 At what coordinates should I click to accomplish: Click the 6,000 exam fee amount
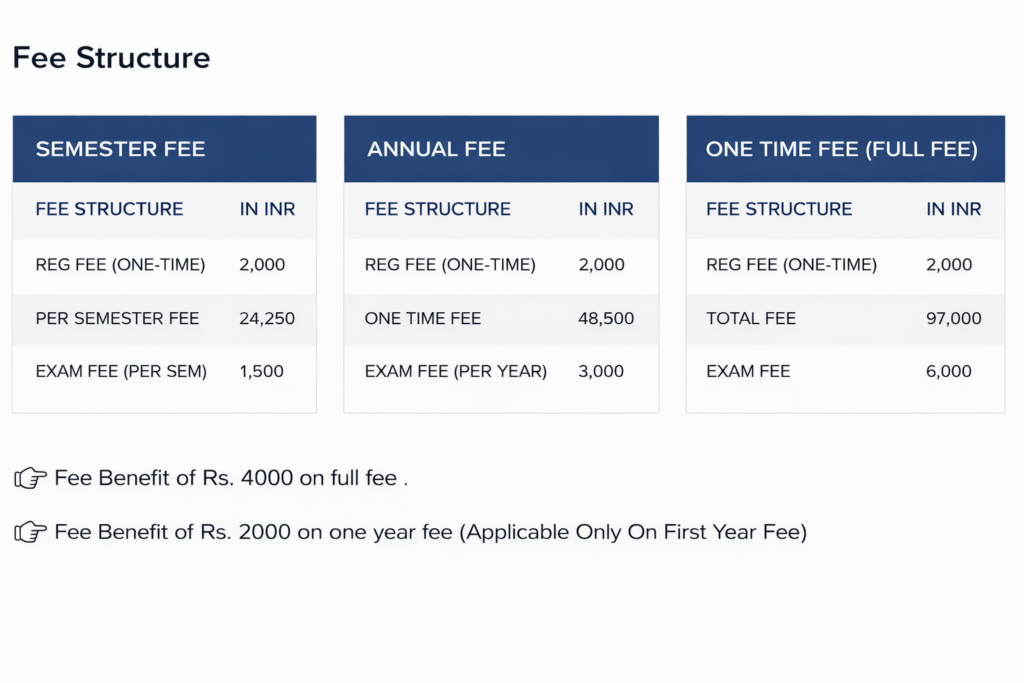pos(949,372)
